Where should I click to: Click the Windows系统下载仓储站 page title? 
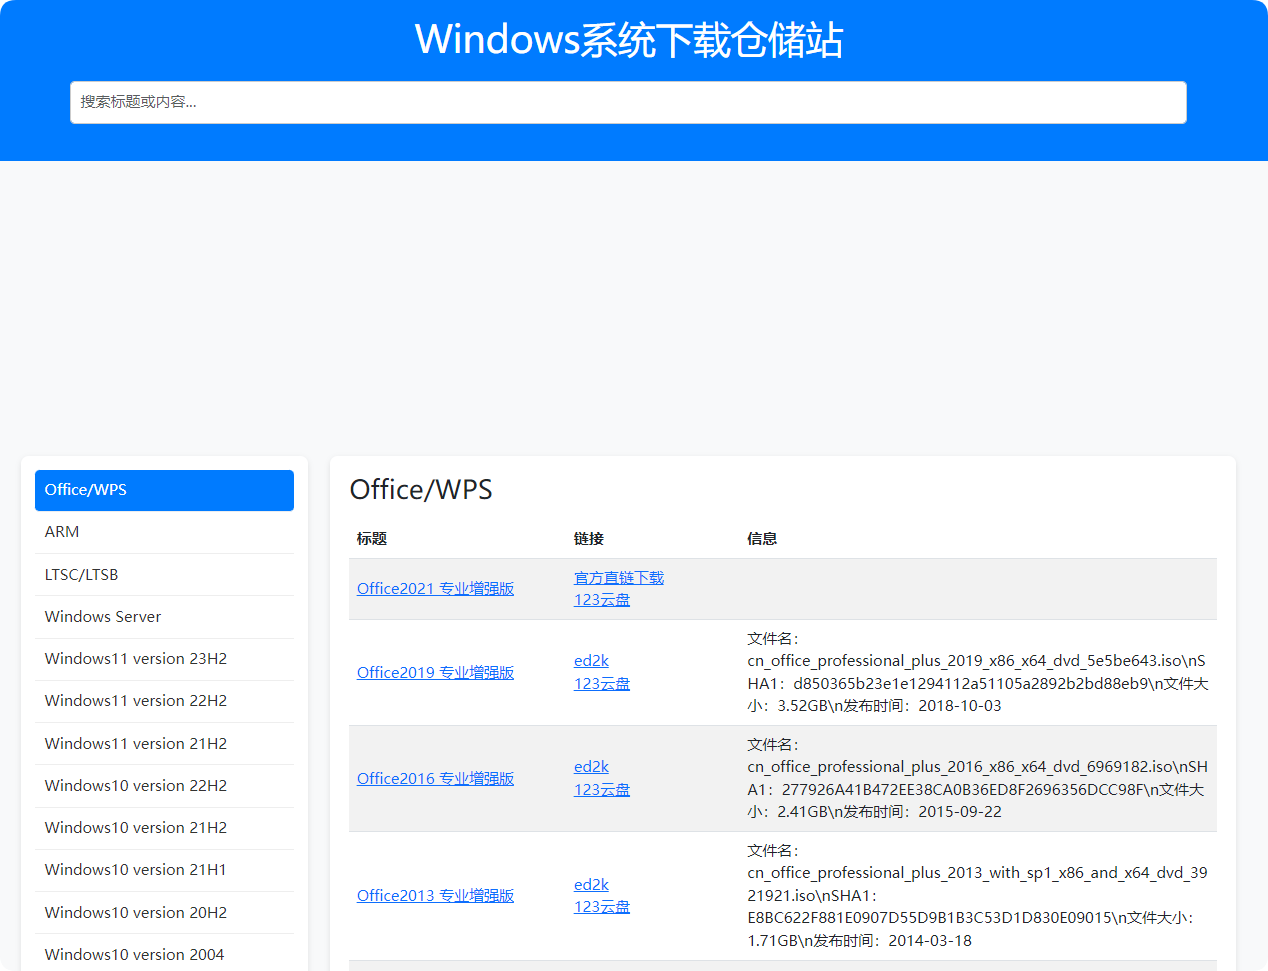629,40
